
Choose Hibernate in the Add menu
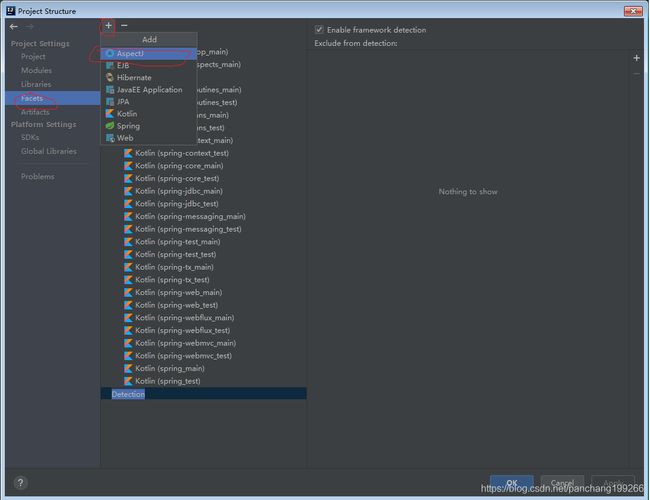148,78
